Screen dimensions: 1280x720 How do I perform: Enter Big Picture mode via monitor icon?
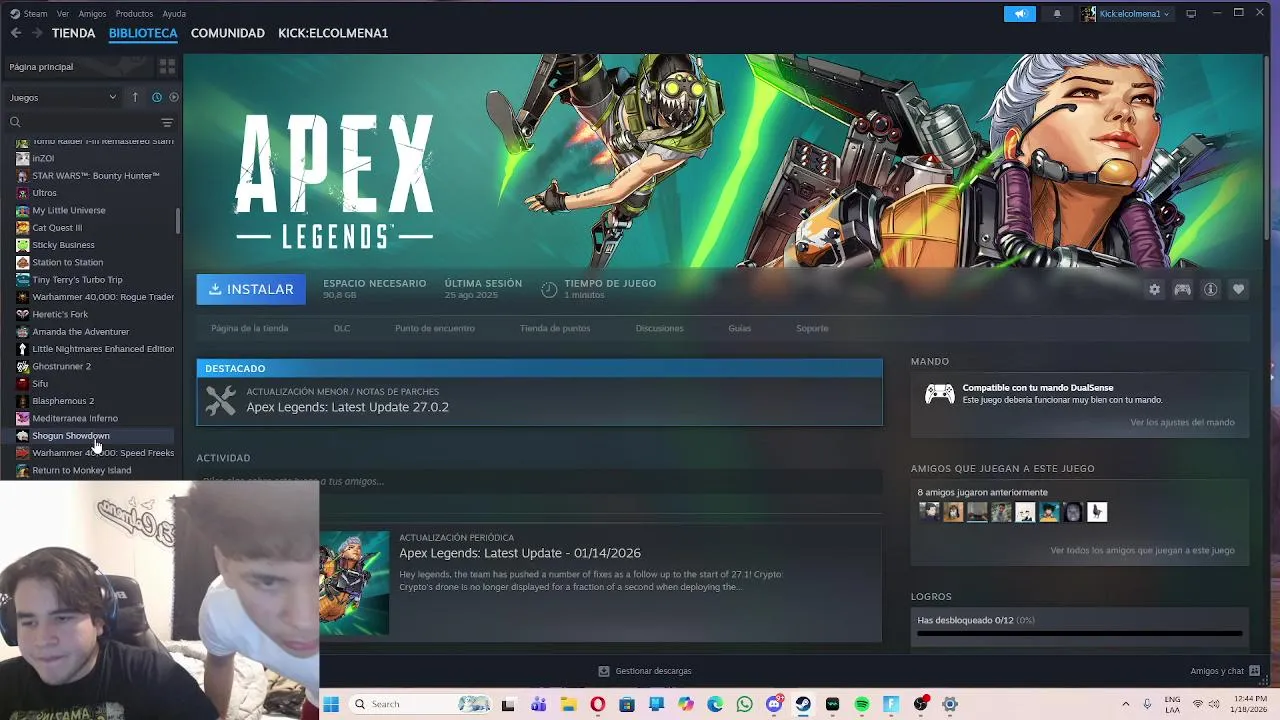click(x=1191, y=14)
